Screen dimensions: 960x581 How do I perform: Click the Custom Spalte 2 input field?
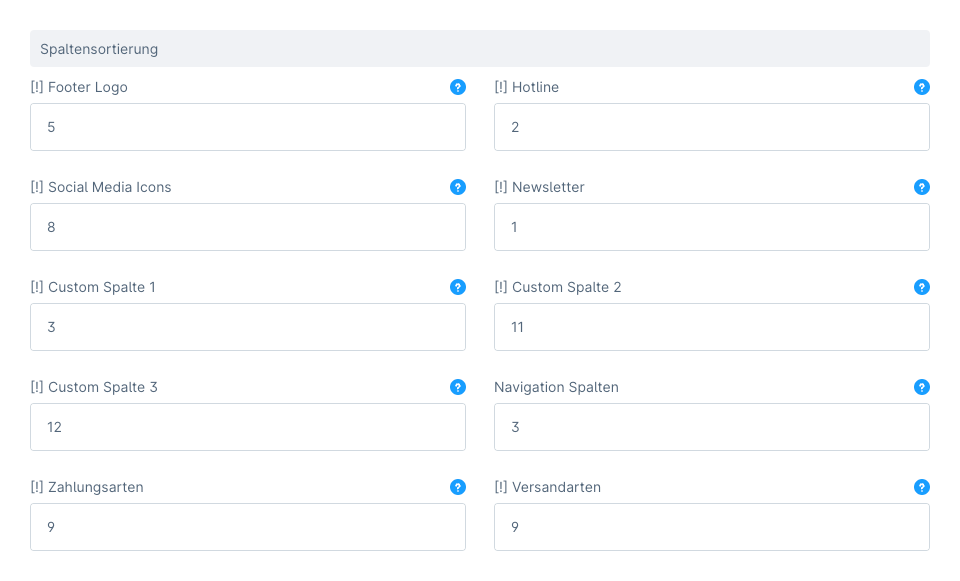tap(711, 327)
